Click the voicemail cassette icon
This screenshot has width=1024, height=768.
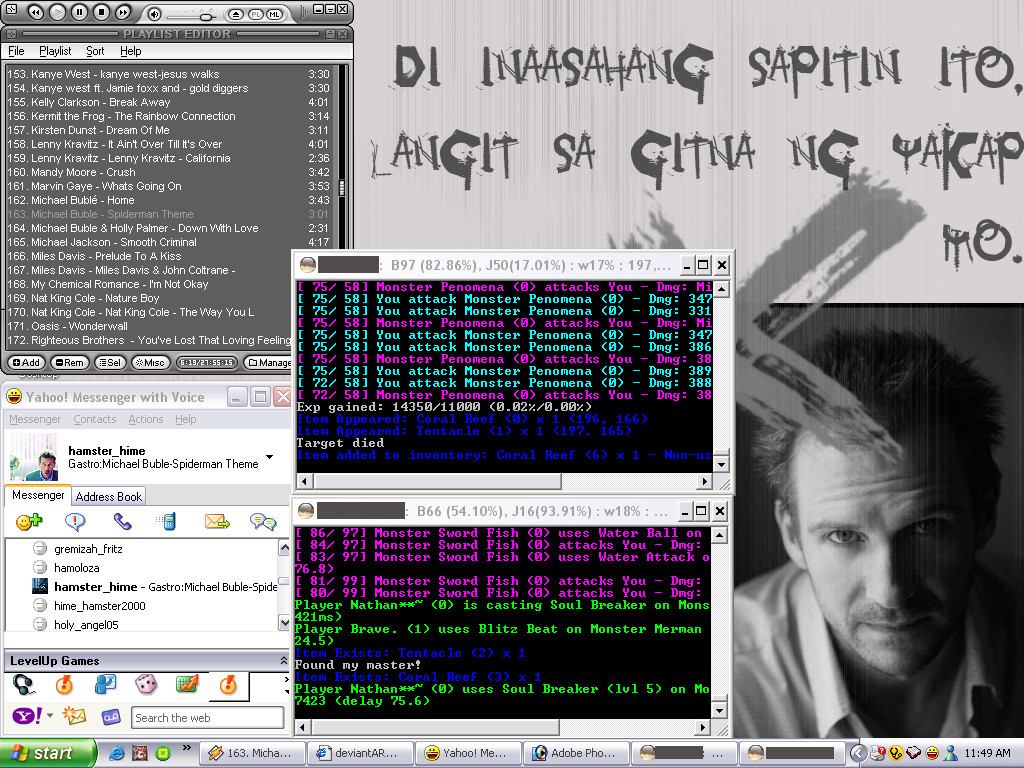110,716
